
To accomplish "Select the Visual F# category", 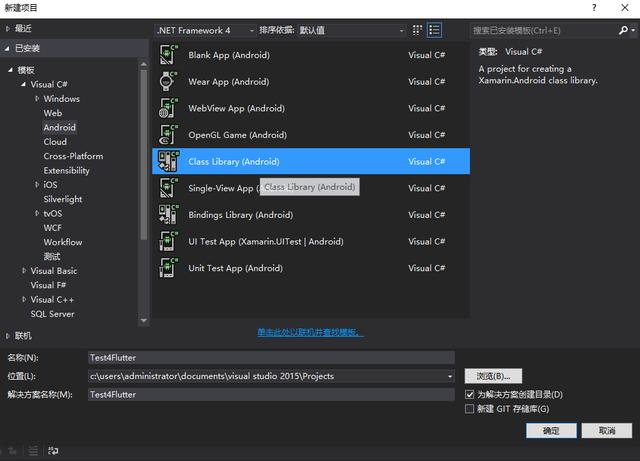I will pos(48,285).
